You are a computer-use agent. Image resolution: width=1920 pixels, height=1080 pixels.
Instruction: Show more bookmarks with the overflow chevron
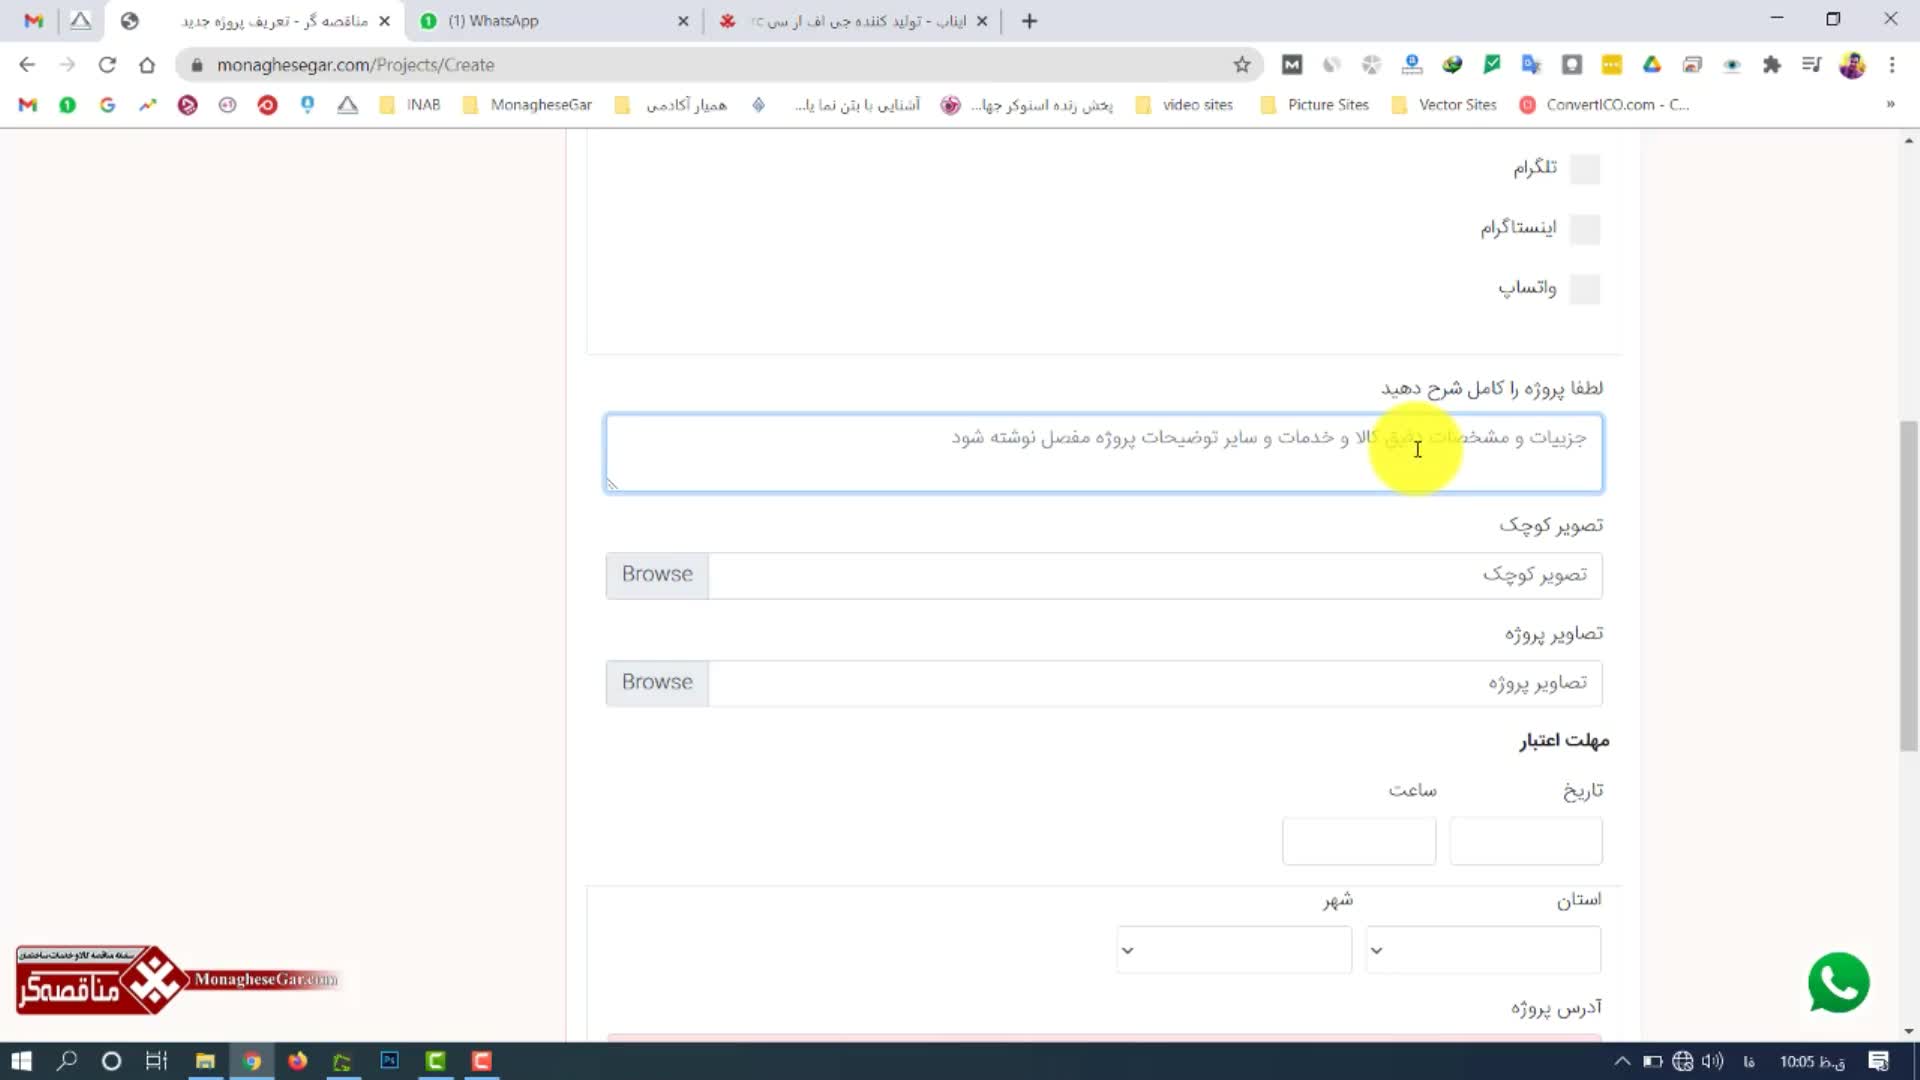click(x=1890, y=105)
